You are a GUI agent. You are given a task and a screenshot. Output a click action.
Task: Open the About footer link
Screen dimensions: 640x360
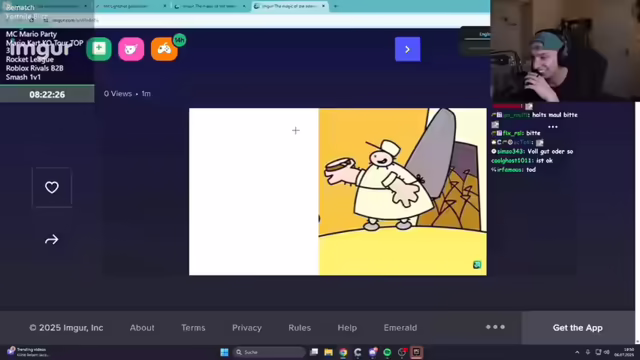tap(142, 328)
